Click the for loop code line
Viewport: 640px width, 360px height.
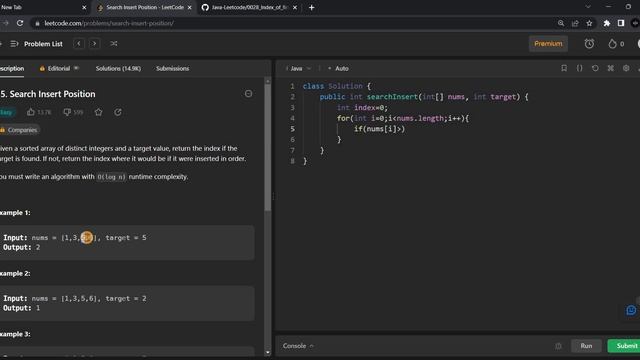click(x=403, y=118)
